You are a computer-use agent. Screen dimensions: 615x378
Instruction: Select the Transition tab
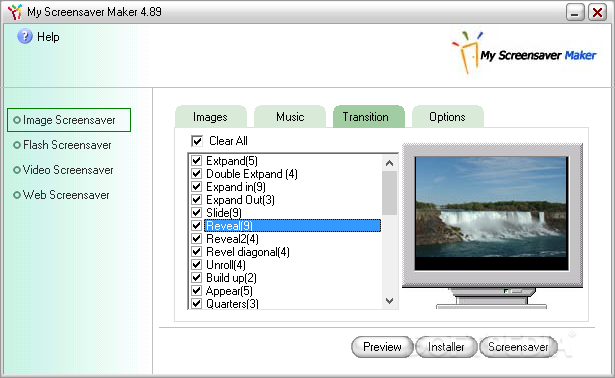[x=369, y=117]
